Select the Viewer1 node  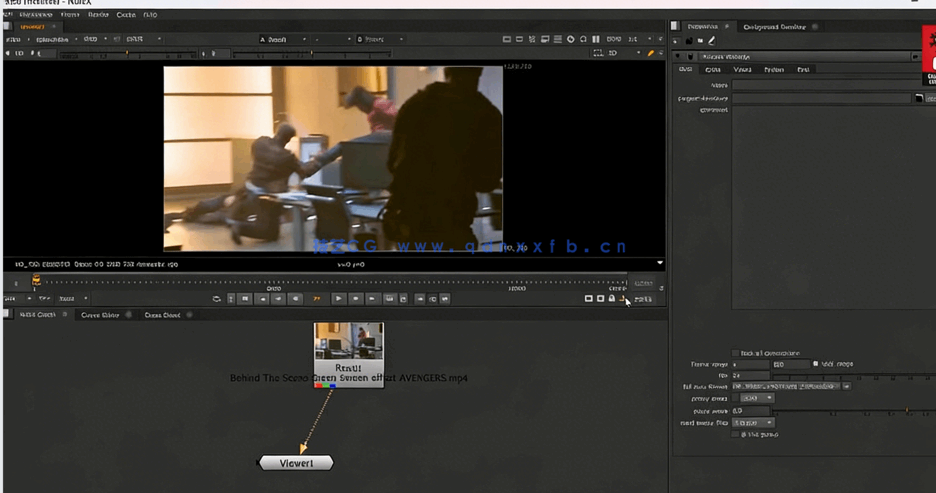pyautogui.click(x=296, y=463)
